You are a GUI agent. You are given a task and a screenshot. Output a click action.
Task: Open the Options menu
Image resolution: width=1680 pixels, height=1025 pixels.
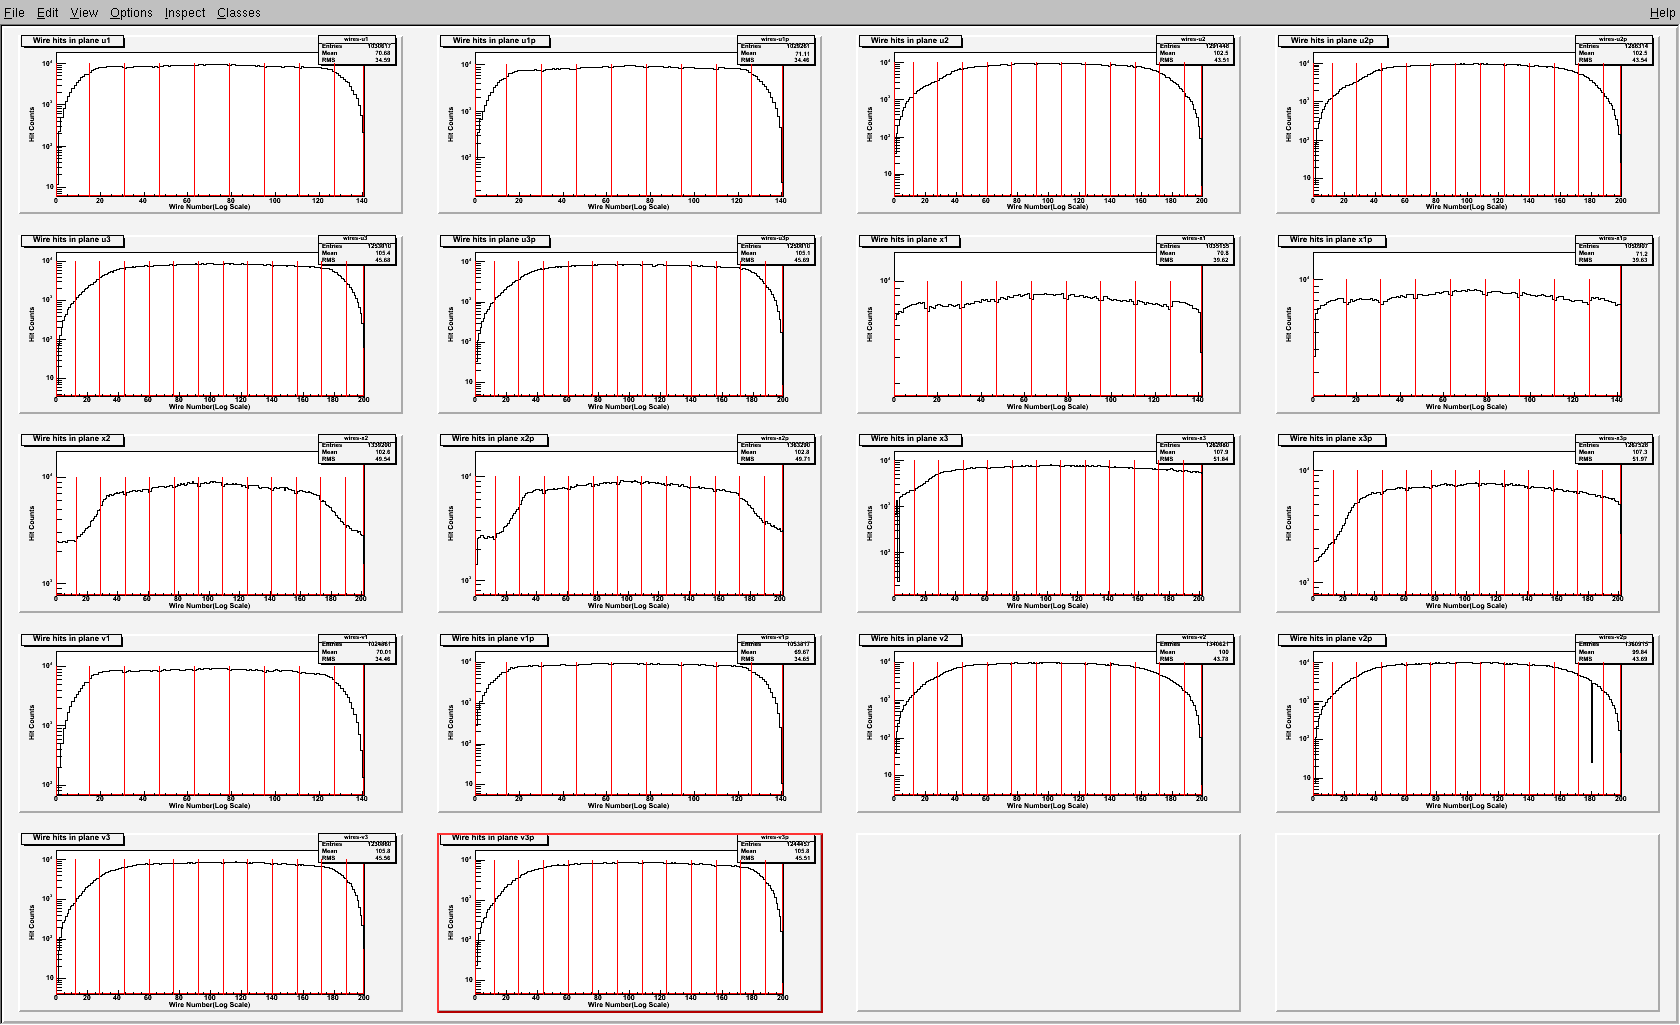click(x=131, y=12)
